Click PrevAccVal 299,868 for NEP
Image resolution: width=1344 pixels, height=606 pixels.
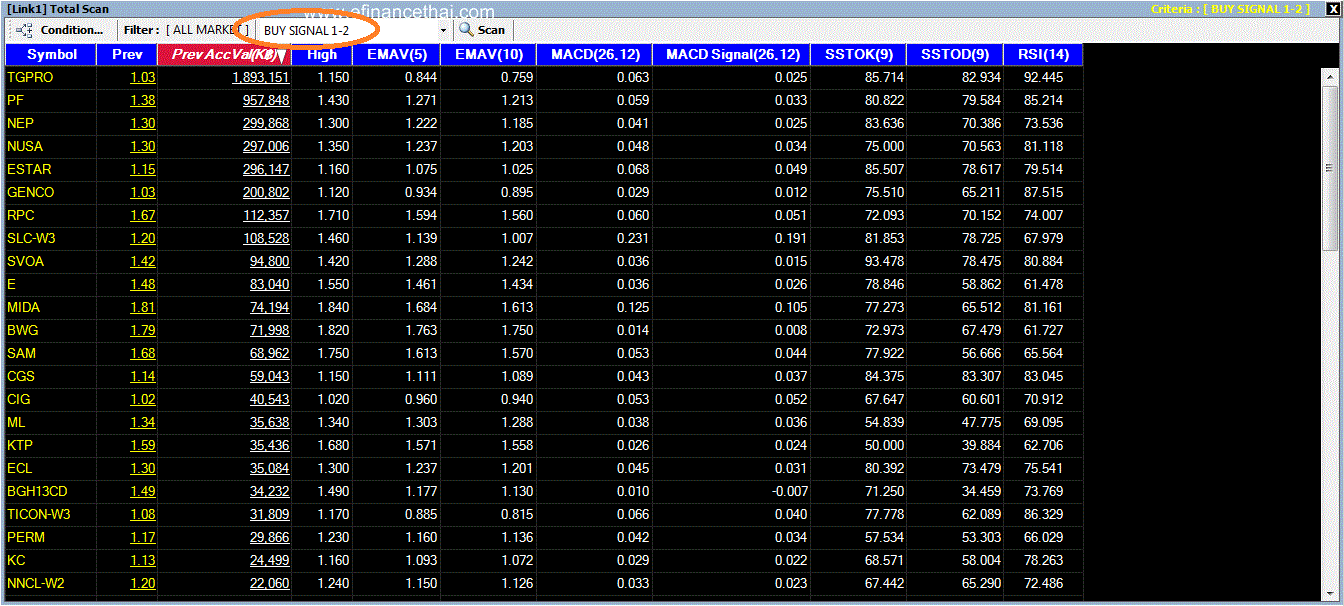click(x=266, y=123)
